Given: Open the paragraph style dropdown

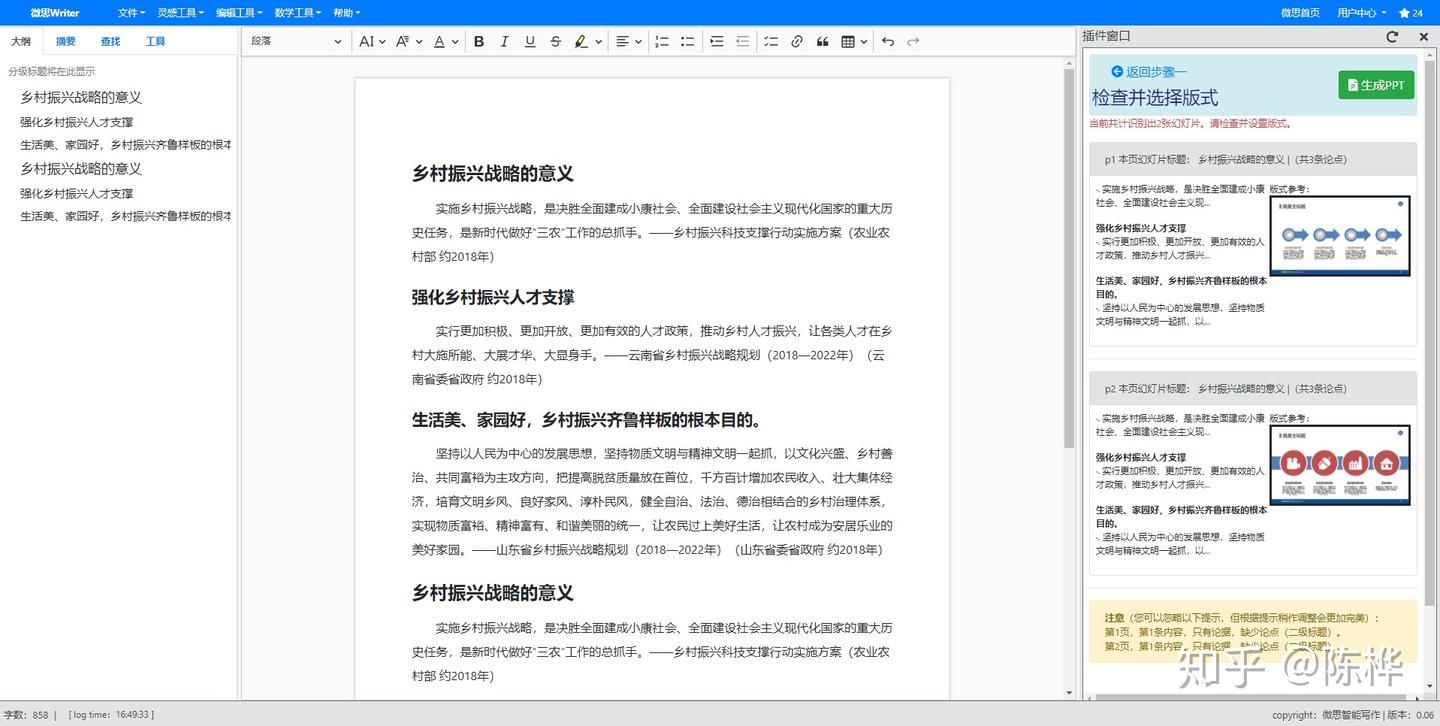Looking at the screenshot, I should [x=296, y=41].
